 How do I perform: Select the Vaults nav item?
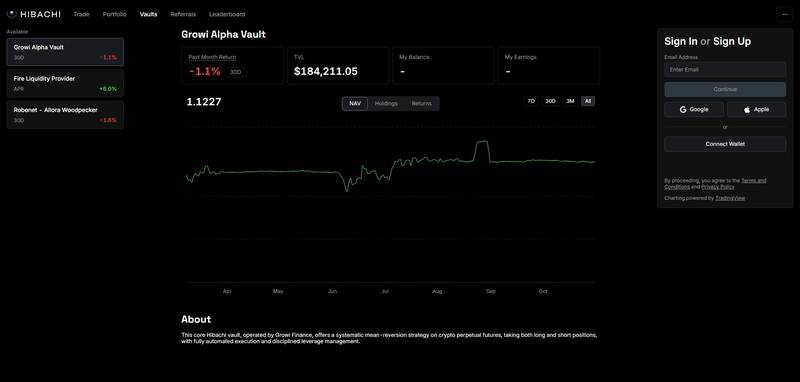(x=148, y=14)
